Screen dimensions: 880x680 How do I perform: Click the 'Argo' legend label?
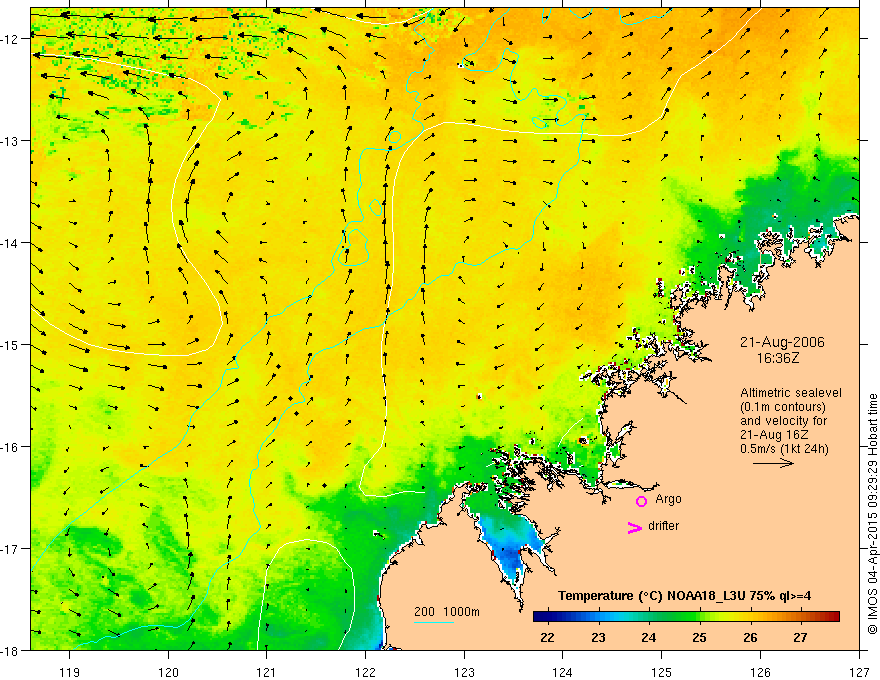[x=668, y=499]
